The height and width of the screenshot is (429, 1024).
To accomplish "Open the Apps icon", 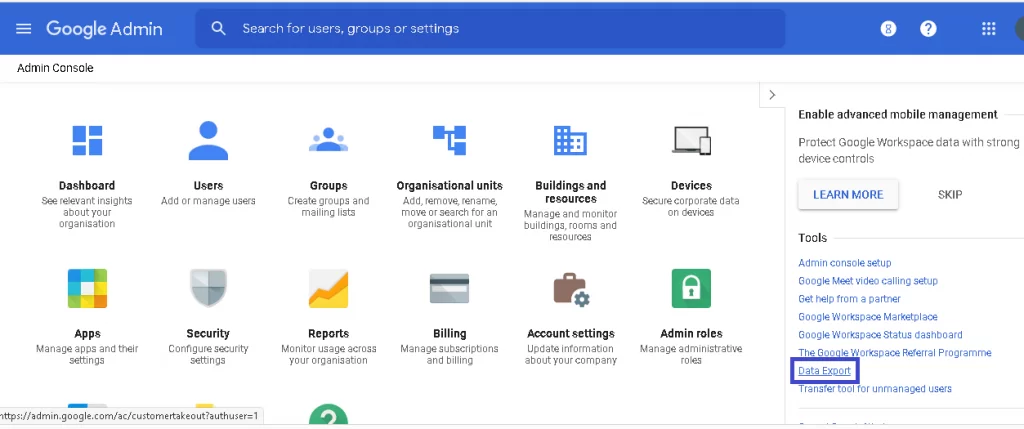I will coord(87,289).
